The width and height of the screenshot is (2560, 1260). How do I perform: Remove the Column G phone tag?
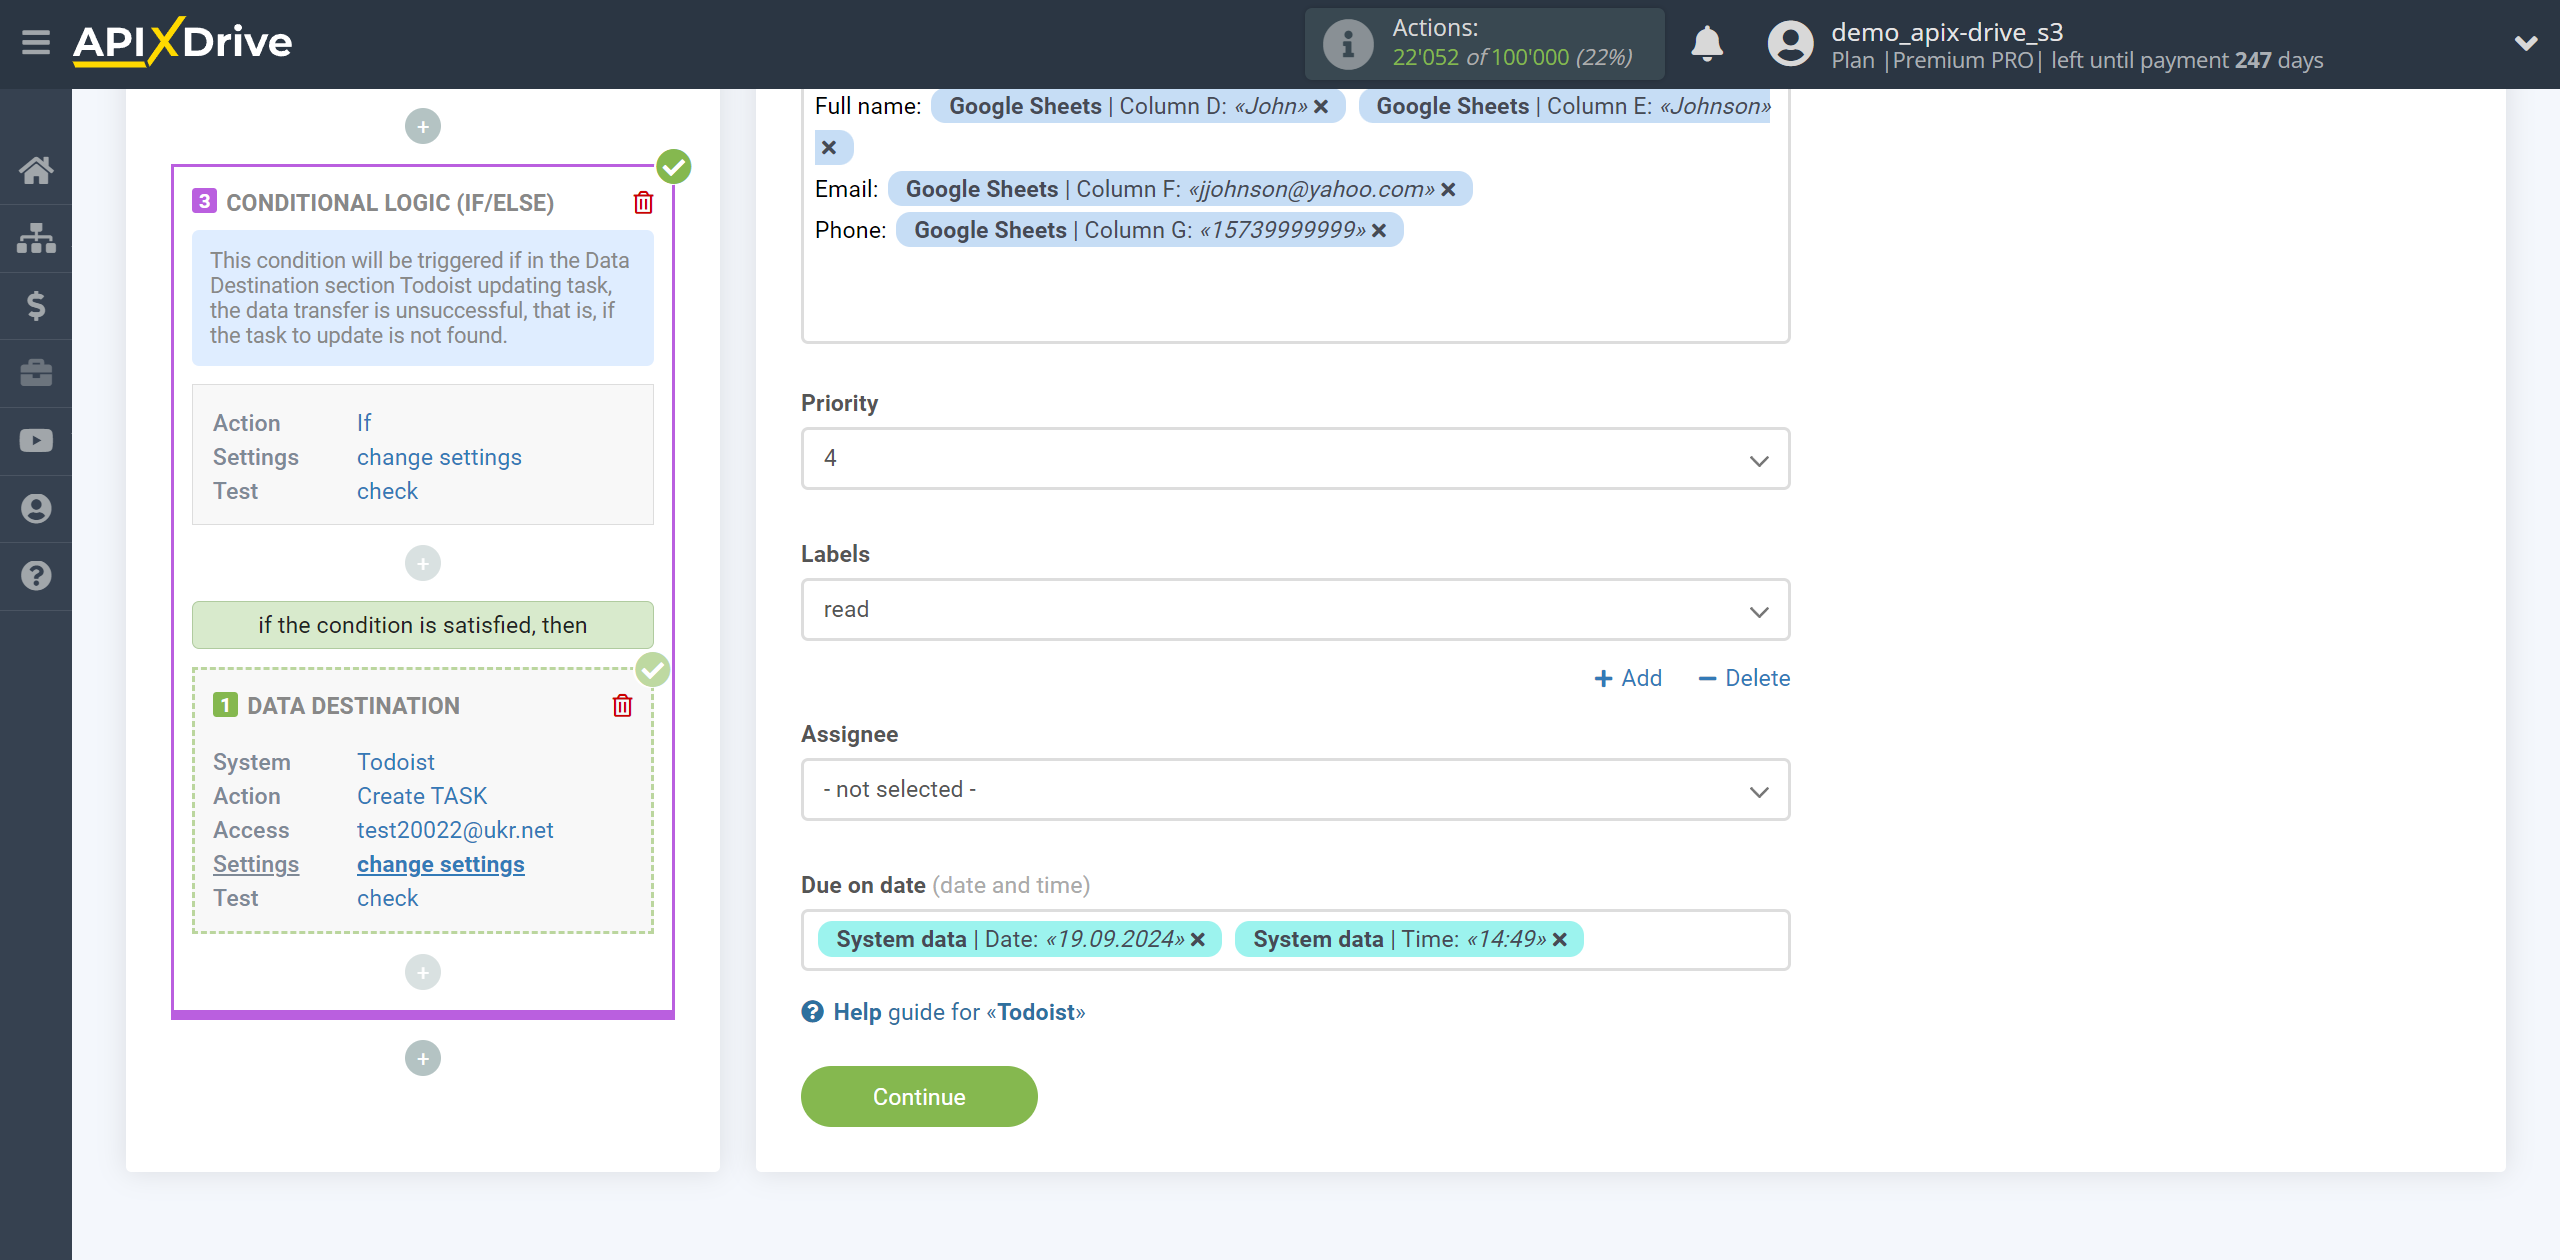(1379, 231)
